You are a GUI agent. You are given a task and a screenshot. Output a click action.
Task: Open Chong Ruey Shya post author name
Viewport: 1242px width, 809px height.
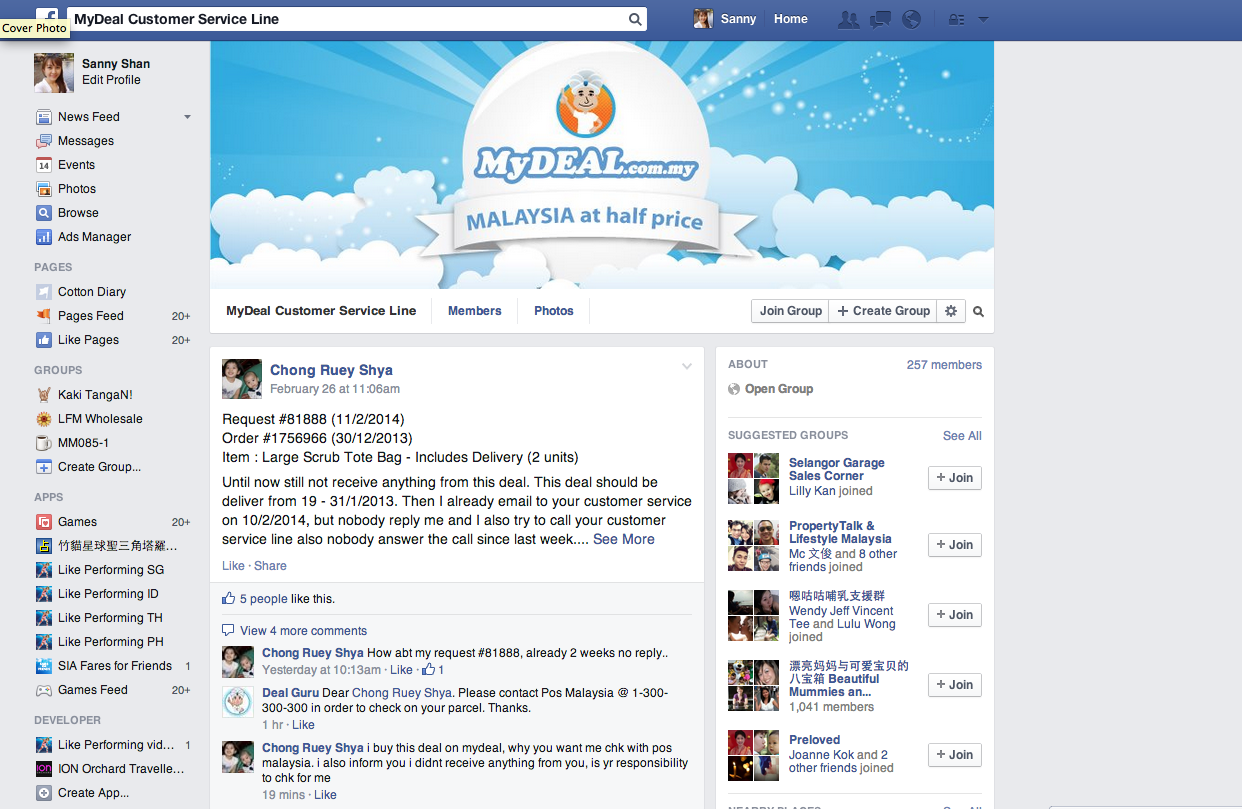pyautogui.click(x=331, y=370)
